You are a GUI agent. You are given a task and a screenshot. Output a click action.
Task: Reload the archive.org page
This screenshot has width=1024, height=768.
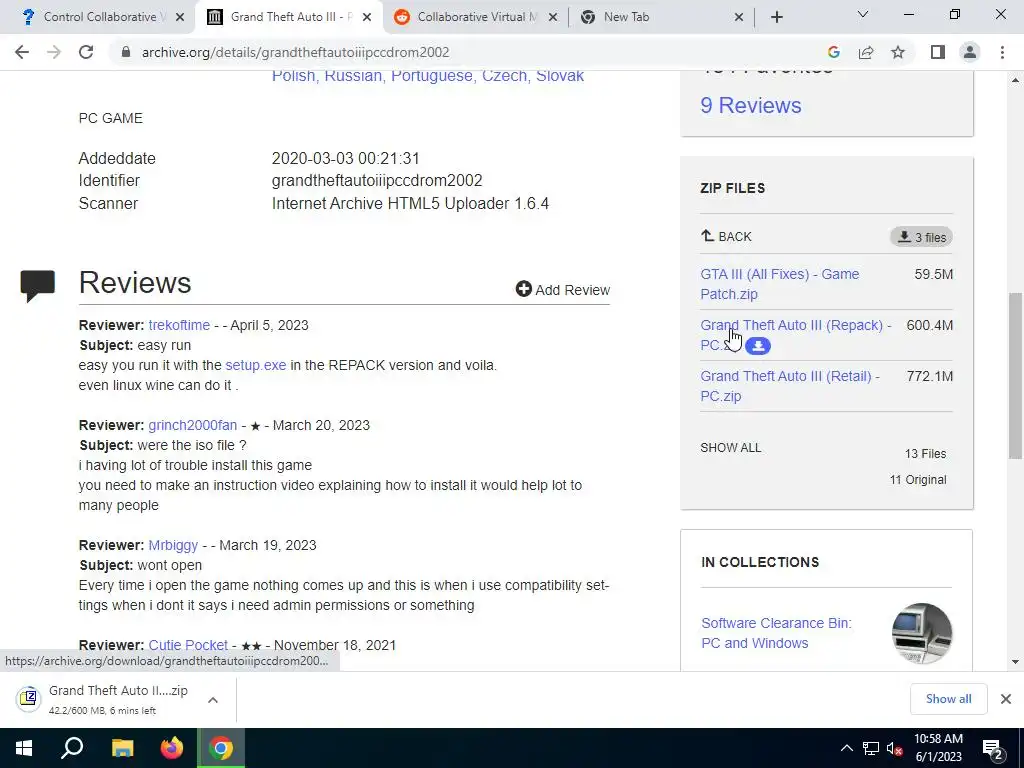click(x=86, y=52)
